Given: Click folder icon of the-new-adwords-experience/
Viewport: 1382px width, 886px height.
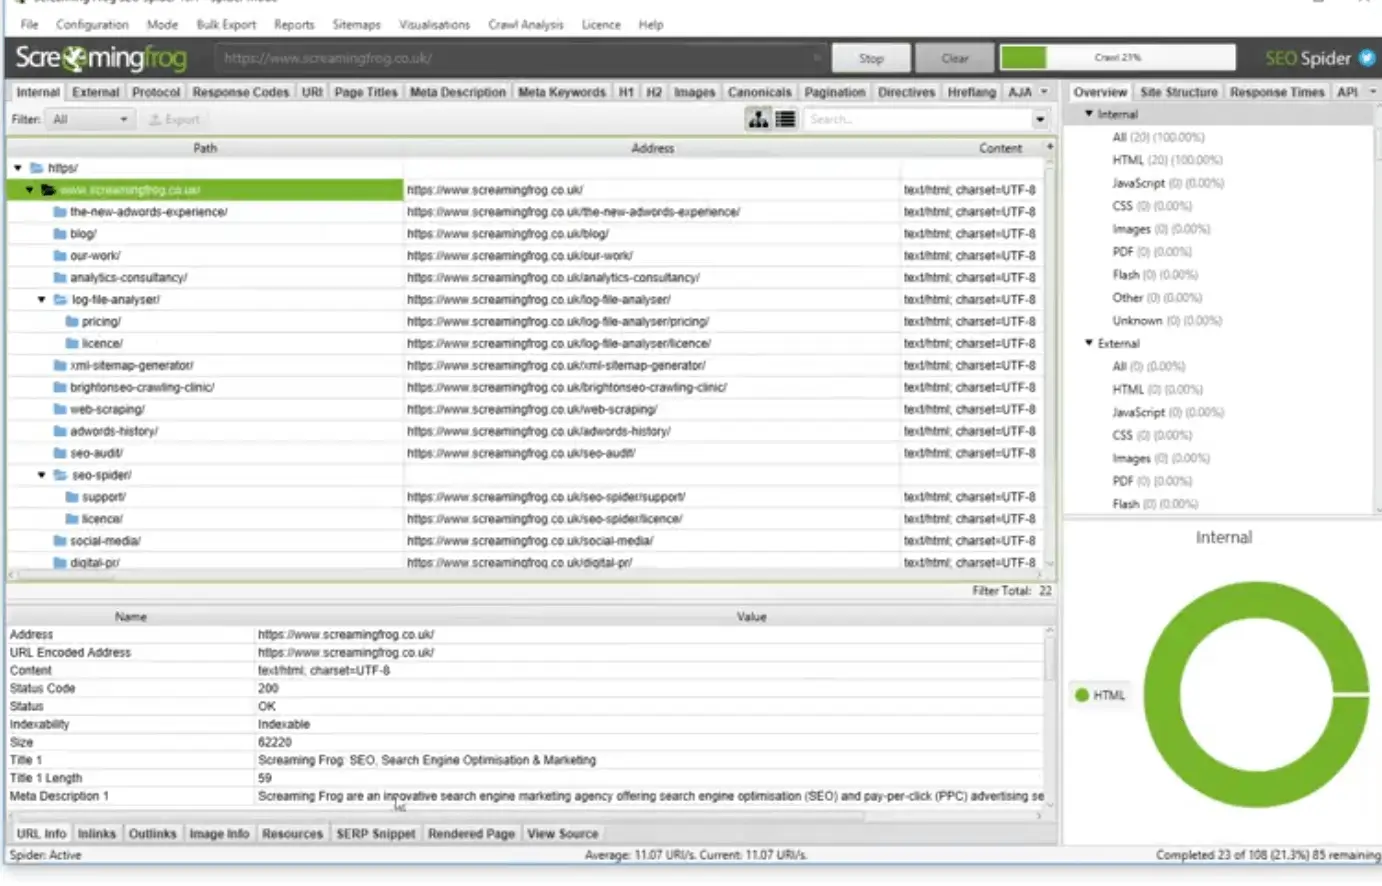Looking at the screenshot, I should tap(60, 212).
